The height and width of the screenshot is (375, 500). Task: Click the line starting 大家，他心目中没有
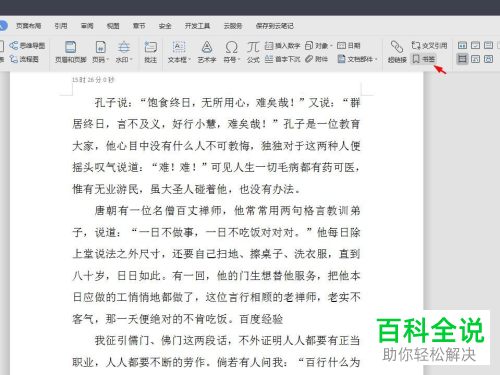pos(216,146)
